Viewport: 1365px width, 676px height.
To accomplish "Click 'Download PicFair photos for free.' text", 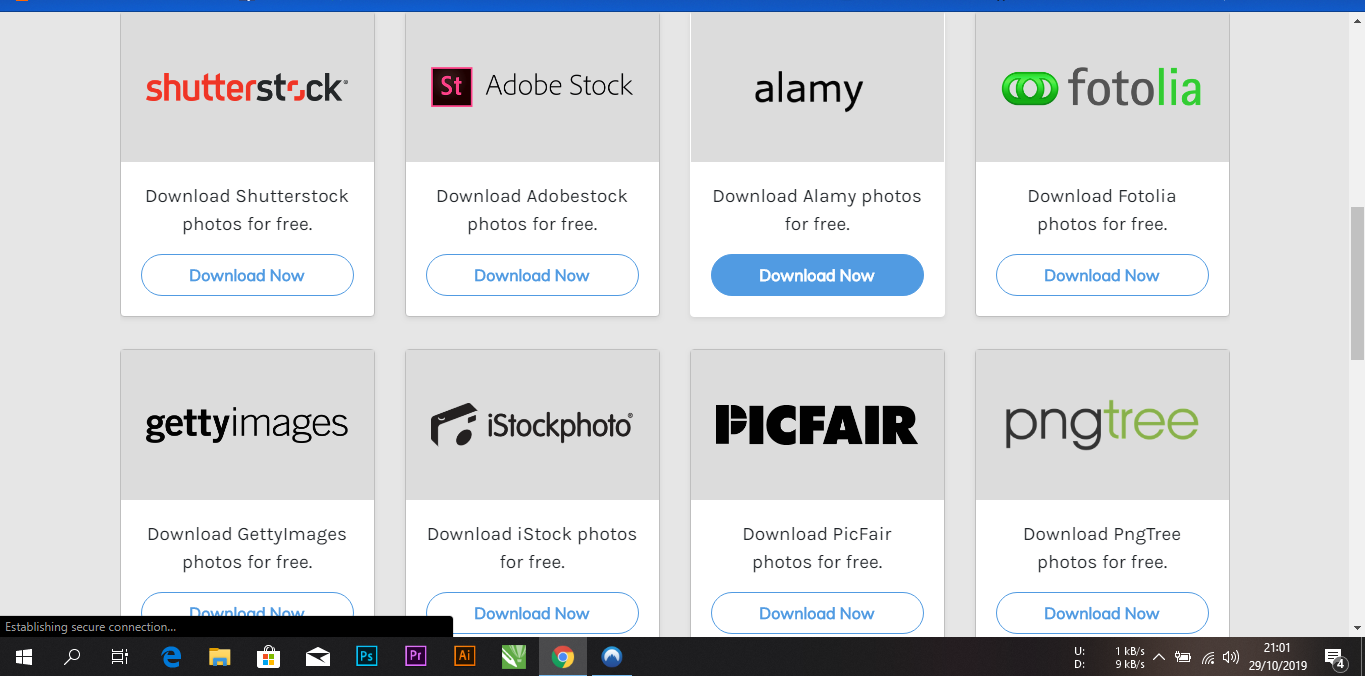I will pos(817,548).
